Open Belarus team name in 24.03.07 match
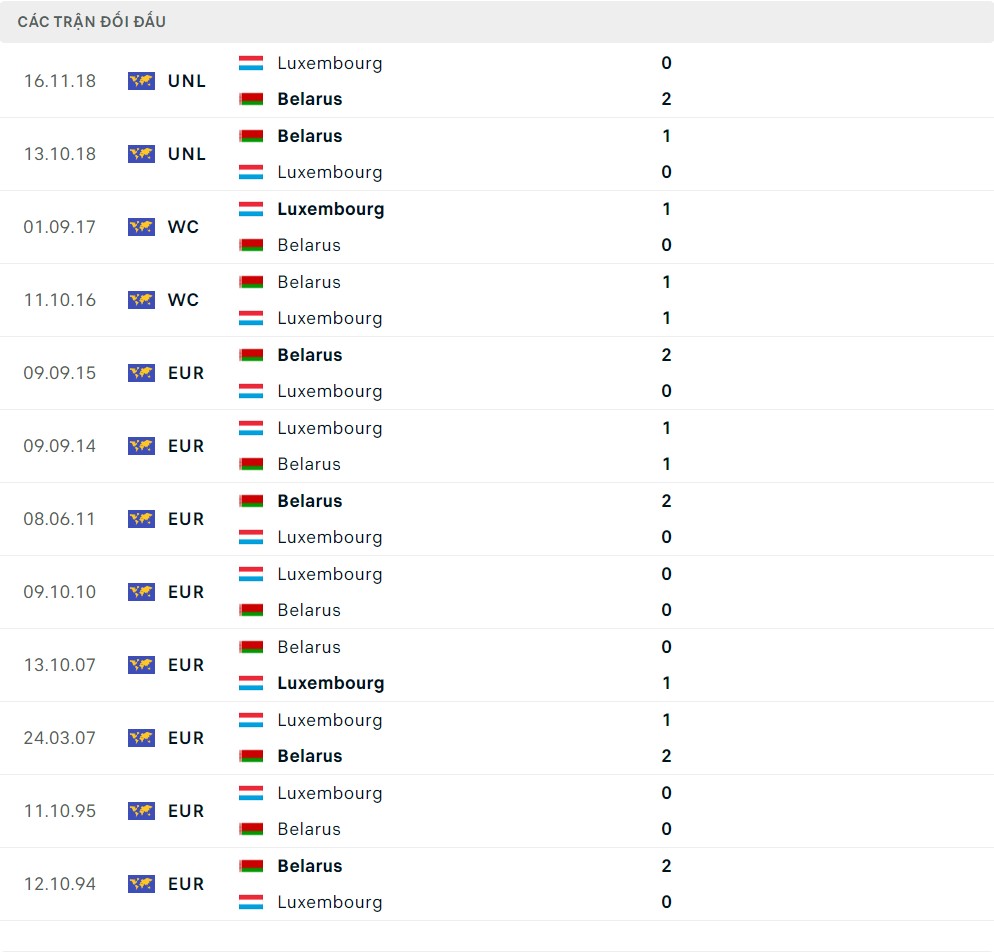The width and height of the screenshot is (994, 952). [310, 756]
